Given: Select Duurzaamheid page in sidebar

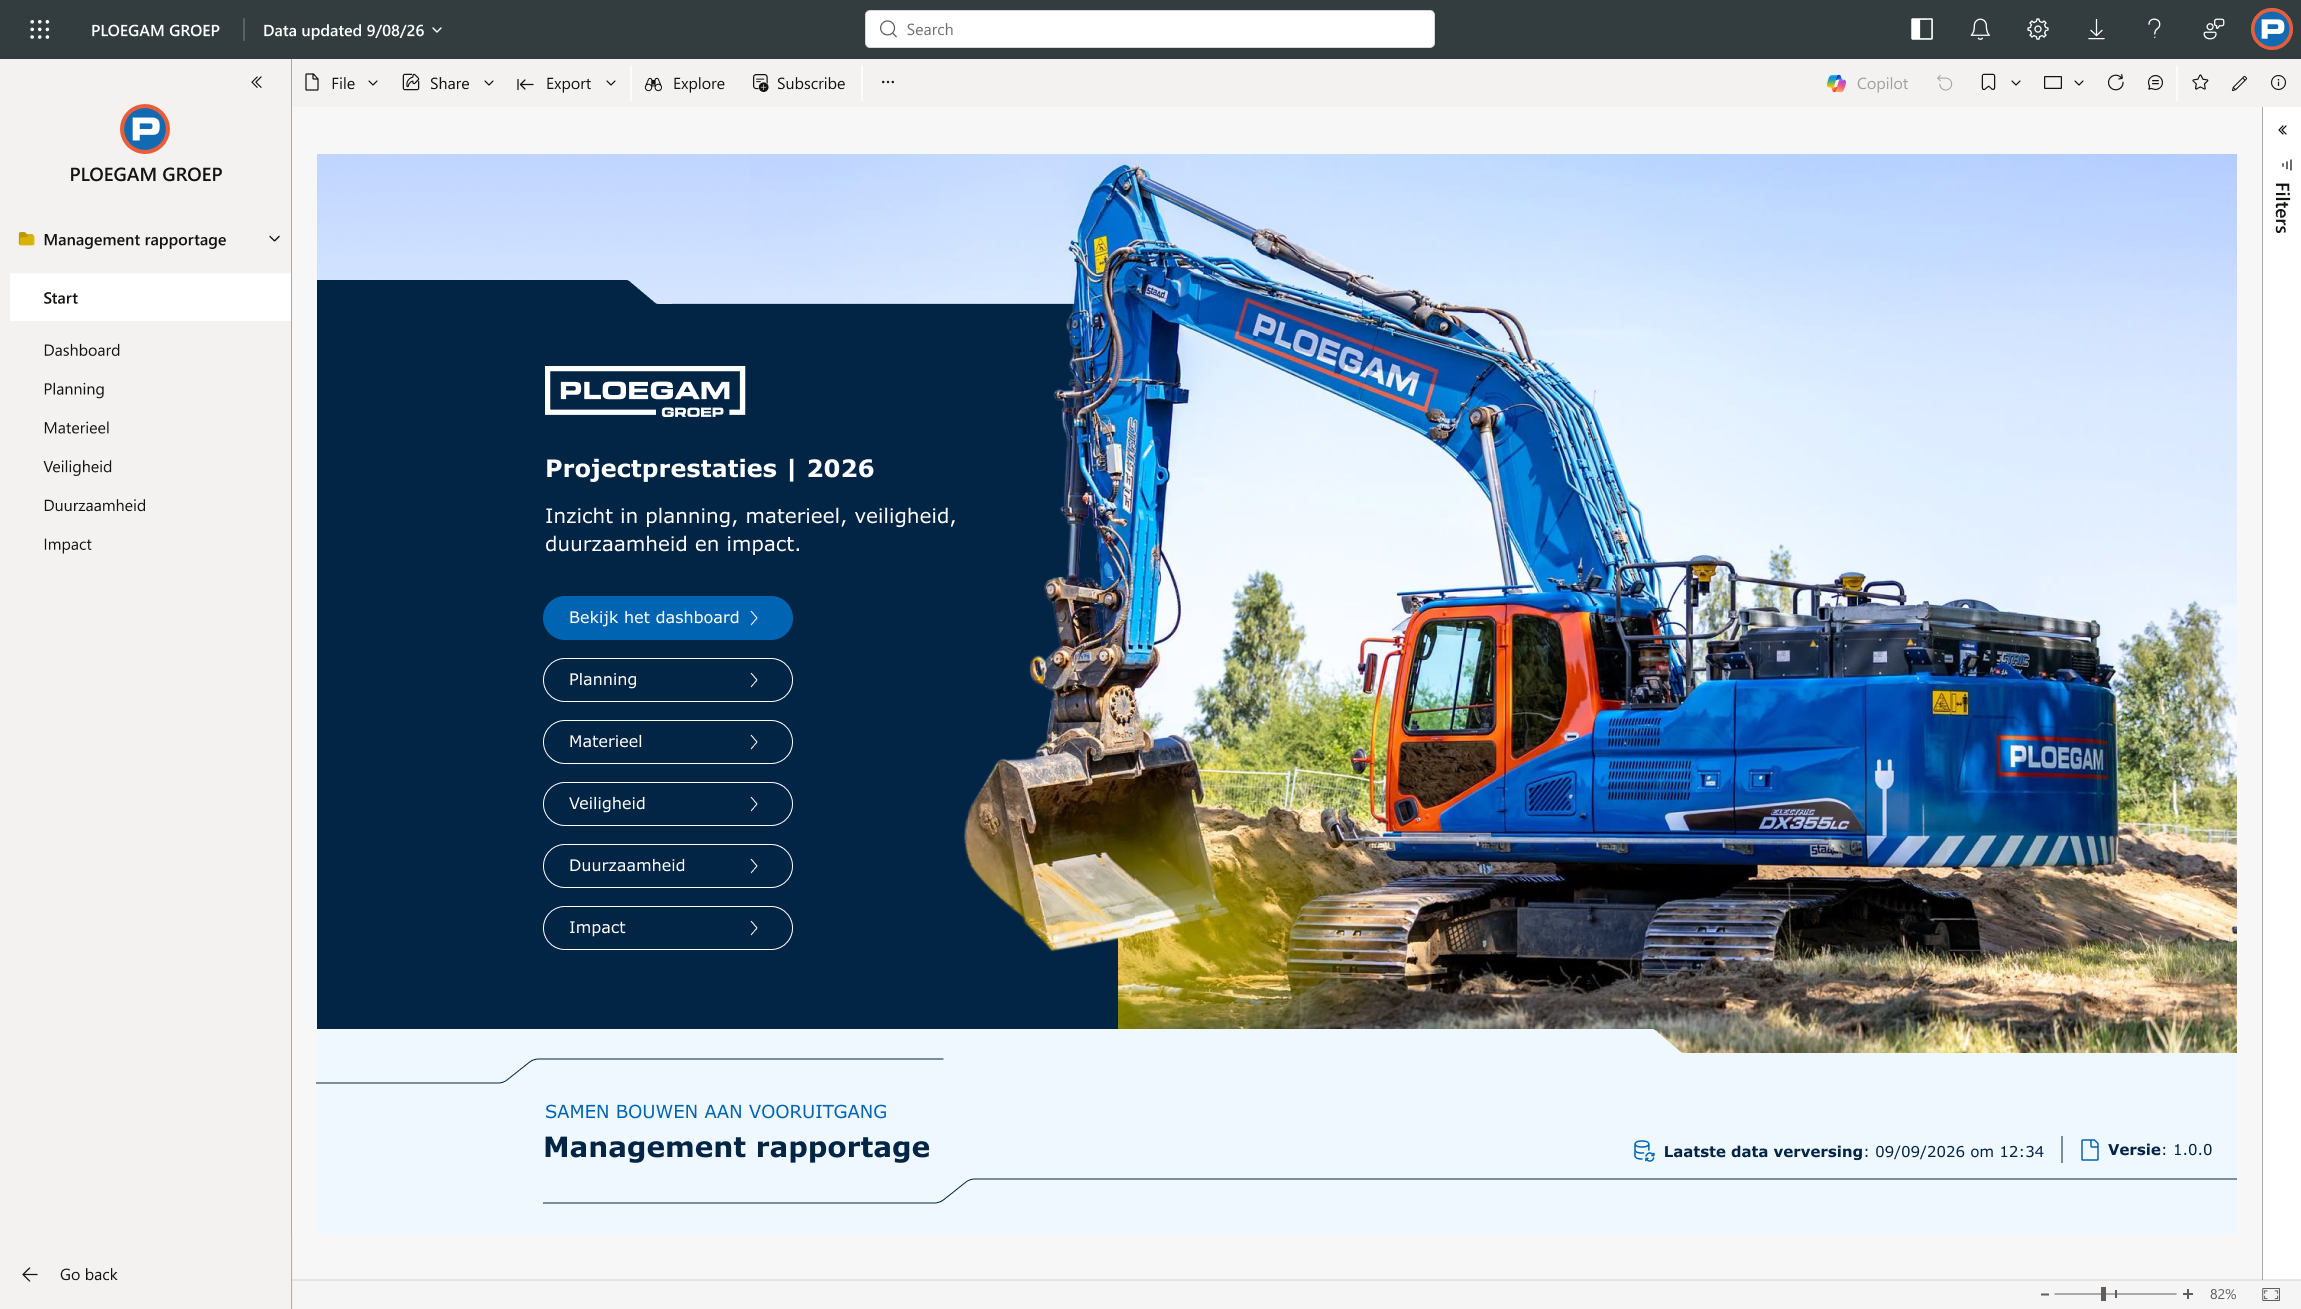Looking at the screenshot, I should tap(95, 506).
